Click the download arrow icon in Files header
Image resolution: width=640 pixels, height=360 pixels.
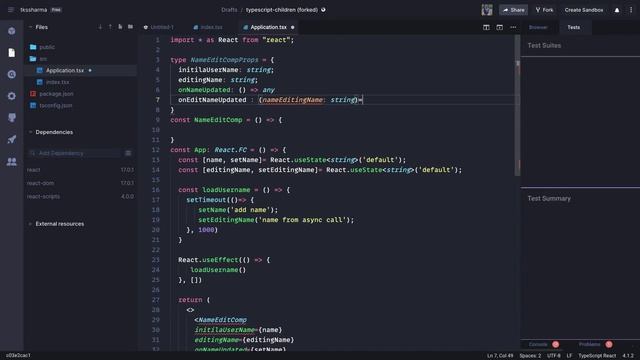(x=100, y=27)
